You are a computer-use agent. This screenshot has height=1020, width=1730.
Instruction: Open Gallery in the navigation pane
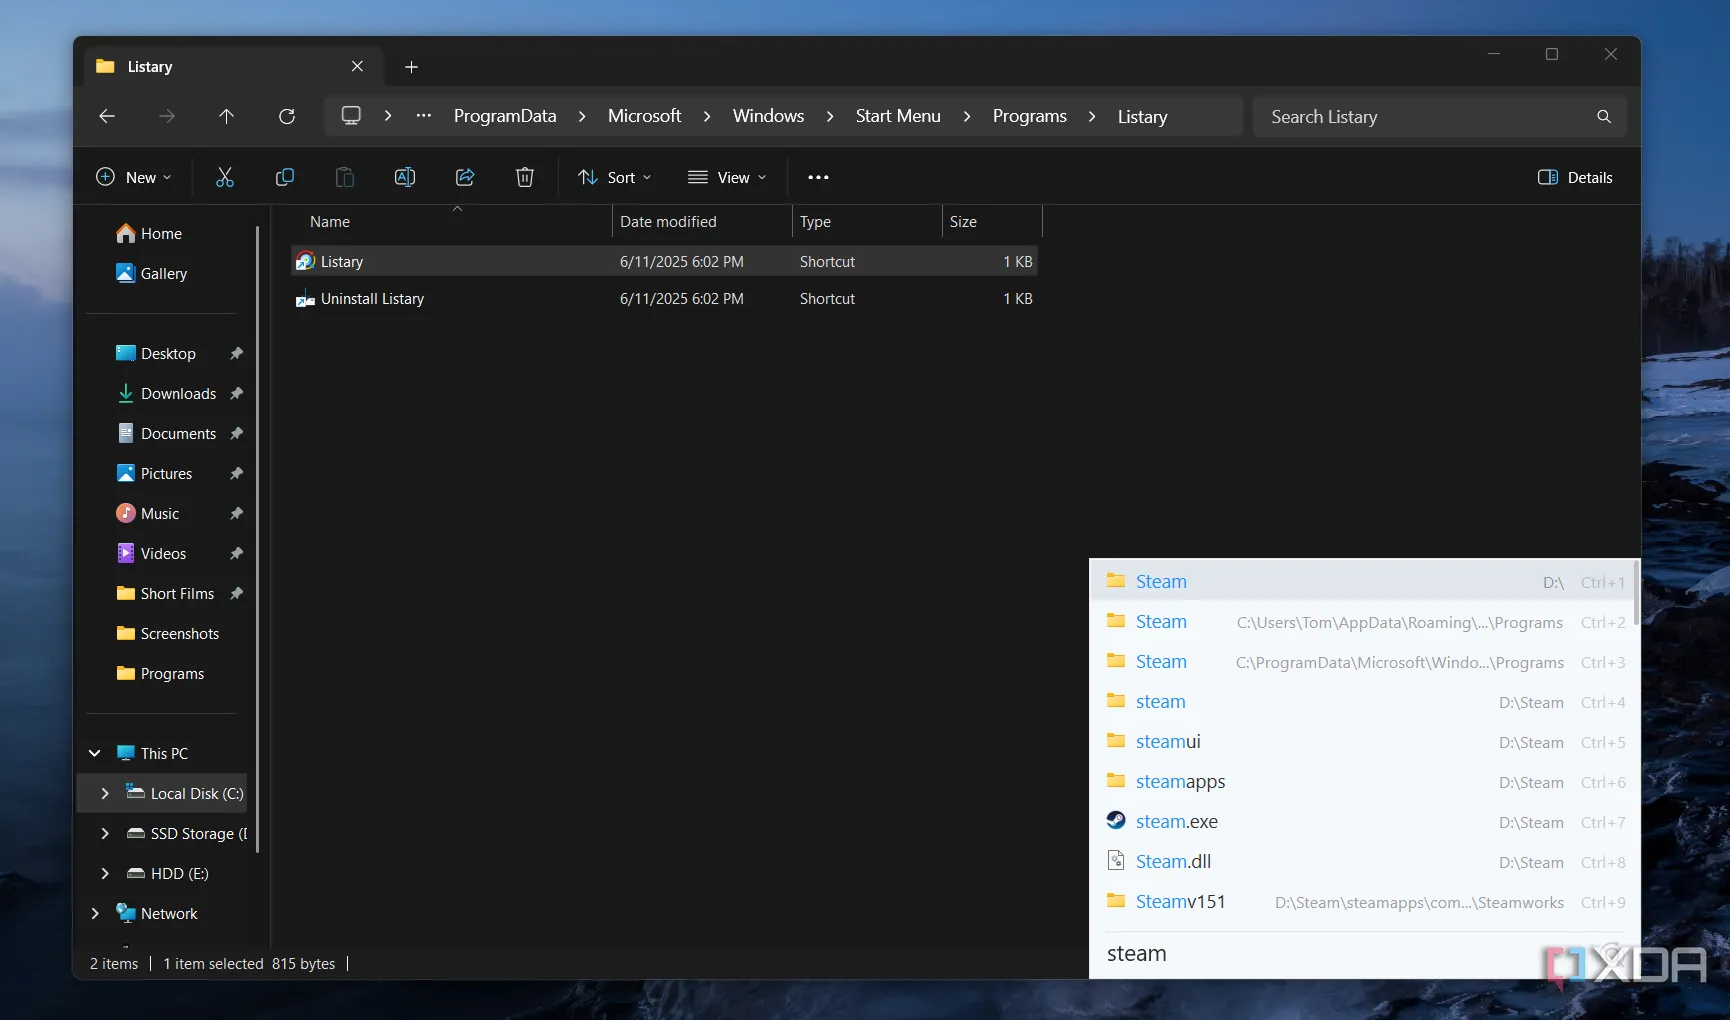tap(151, 273)
